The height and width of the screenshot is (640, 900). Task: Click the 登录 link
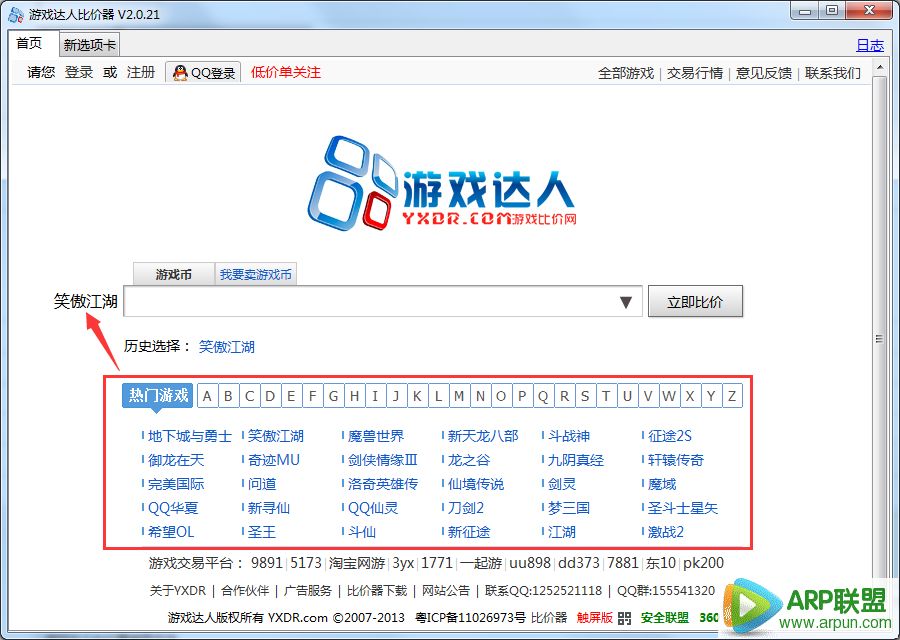coord(79,72)
